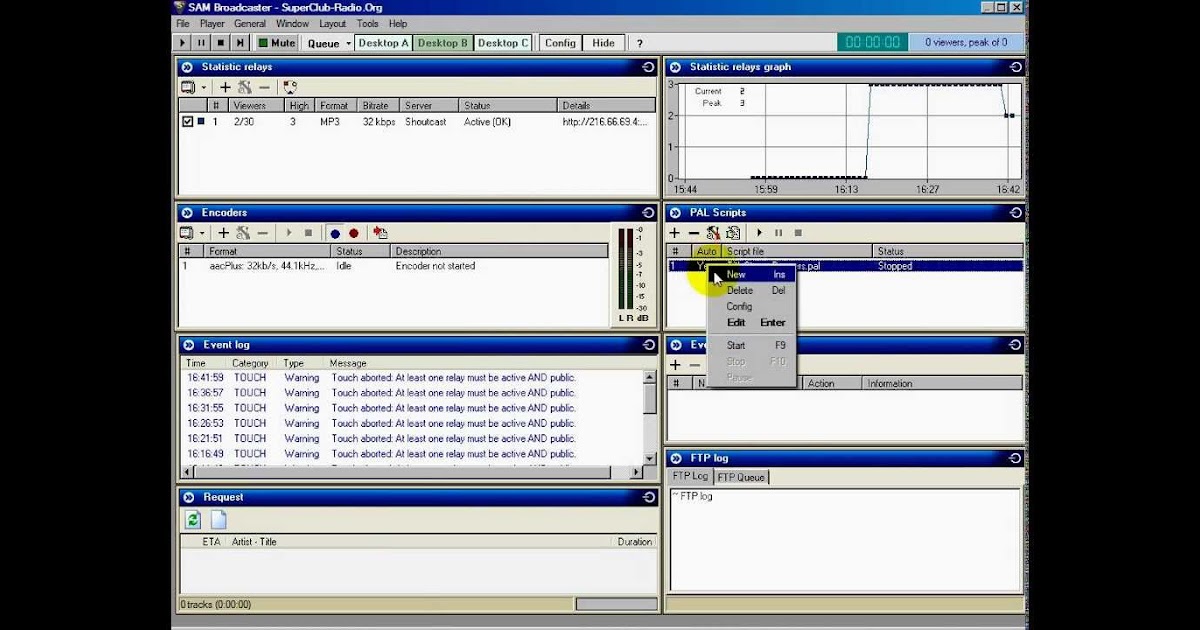Stop the selected encoder
The image size is (1200, 630).
(308, 233)
